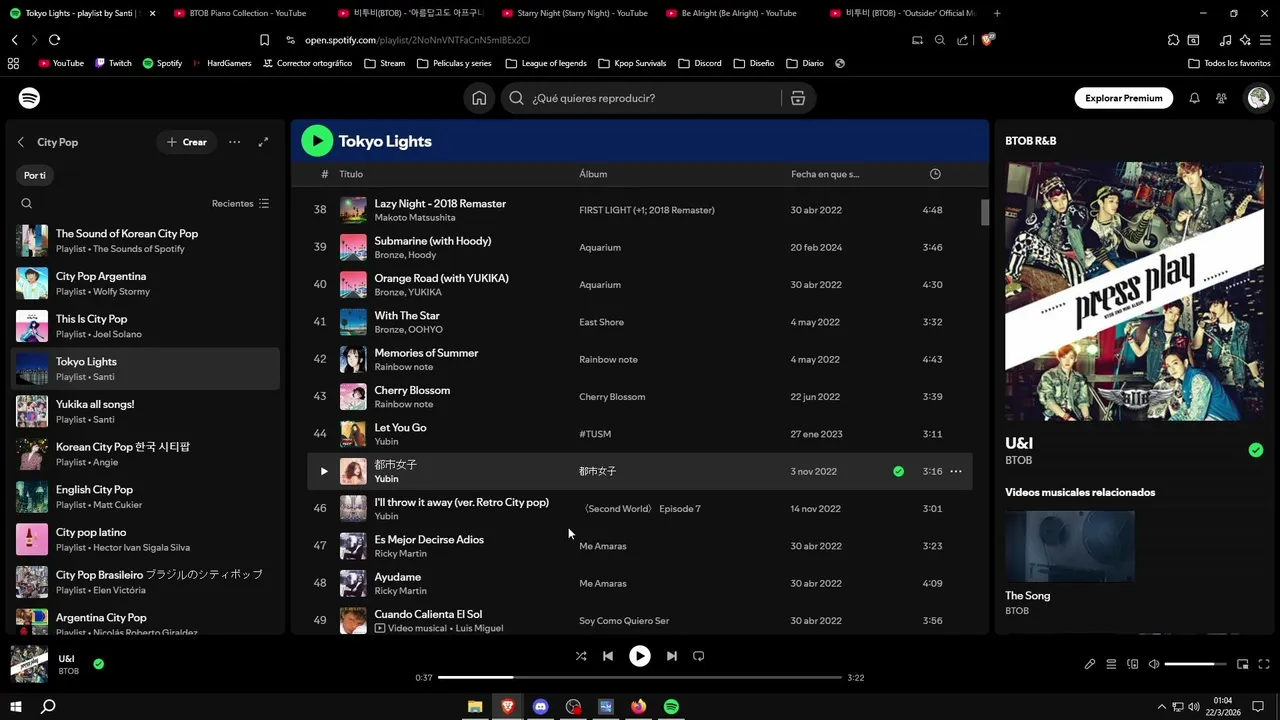The image size is (1280, 720).
Task: Open Discord from Windows taskbar
Action: [540, 706]
